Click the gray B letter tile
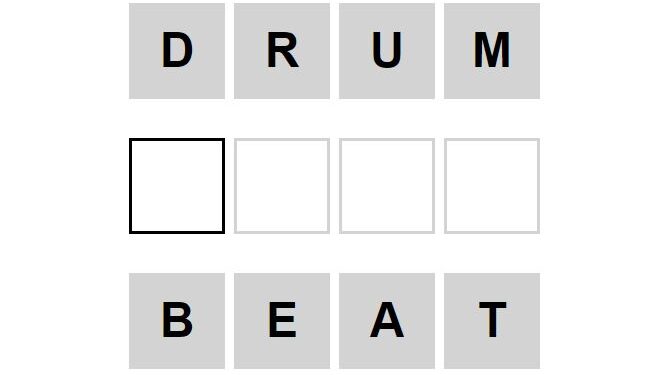Screen dimensions: 662x375 (x=177, y=321)
